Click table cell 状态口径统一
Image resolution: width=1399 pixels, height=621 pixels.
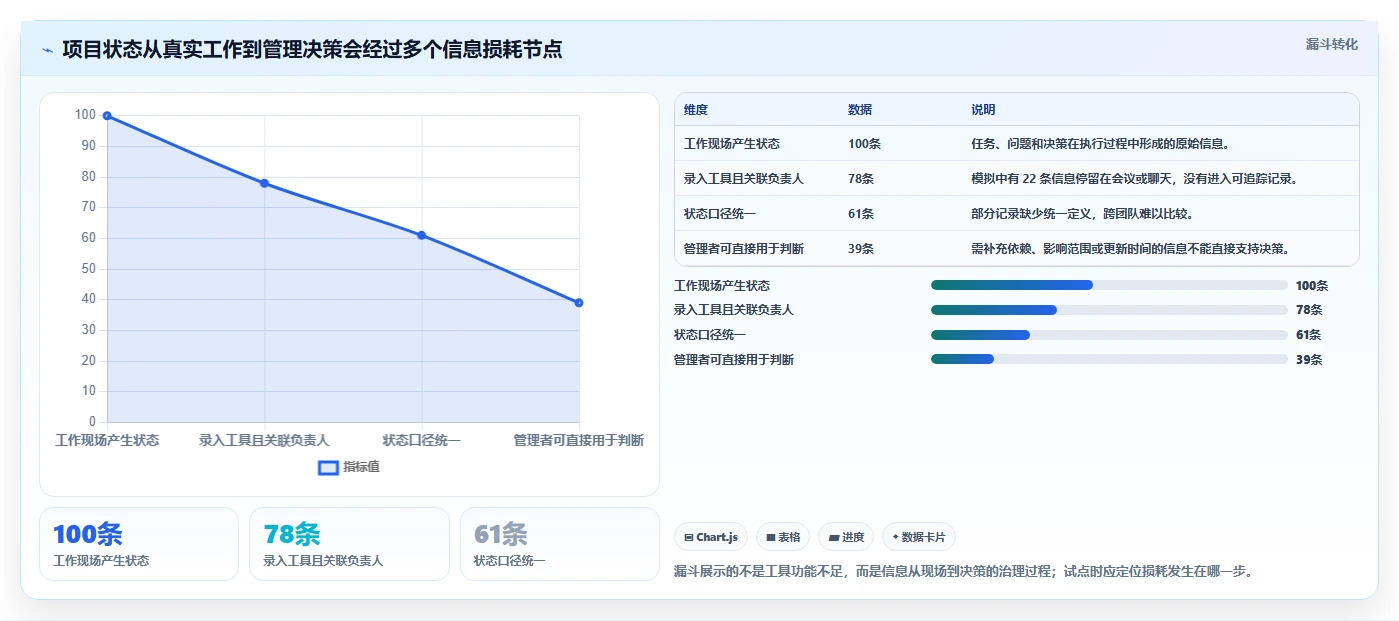720,214
